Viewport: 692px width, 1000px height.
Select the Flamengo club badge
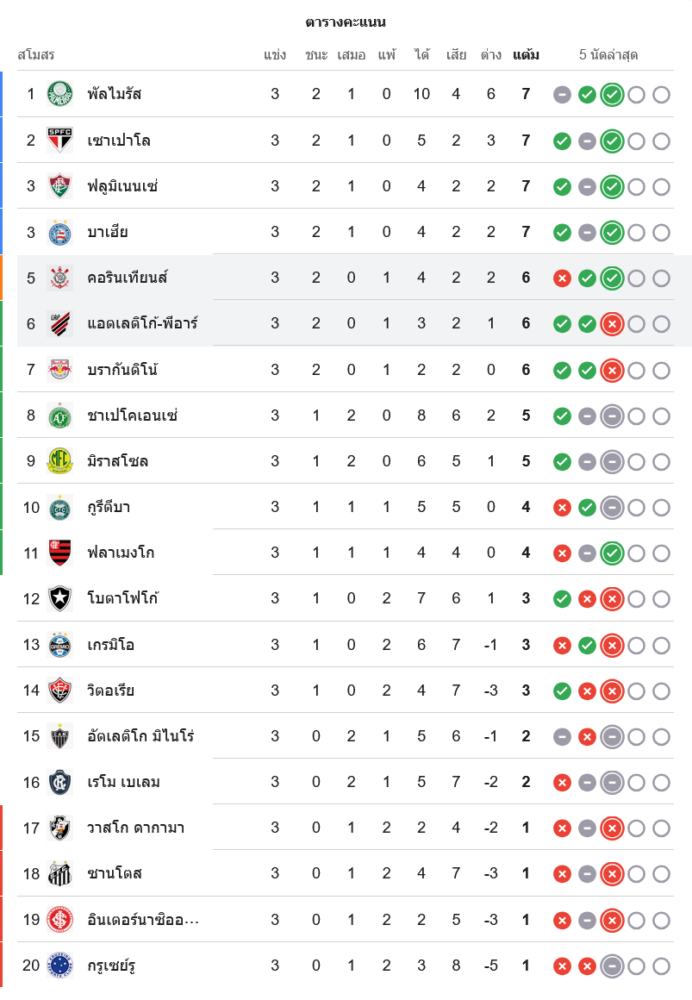60,553
